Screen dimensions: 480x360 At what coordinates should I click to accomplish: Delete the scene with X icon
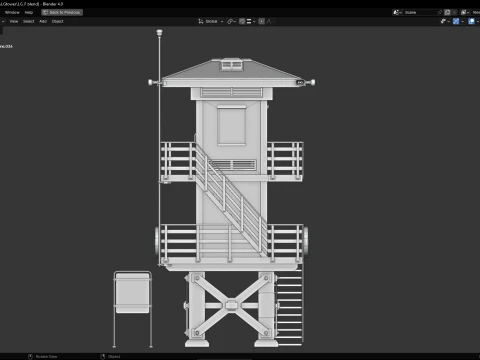pyautogui.click(x=454, y=12)
